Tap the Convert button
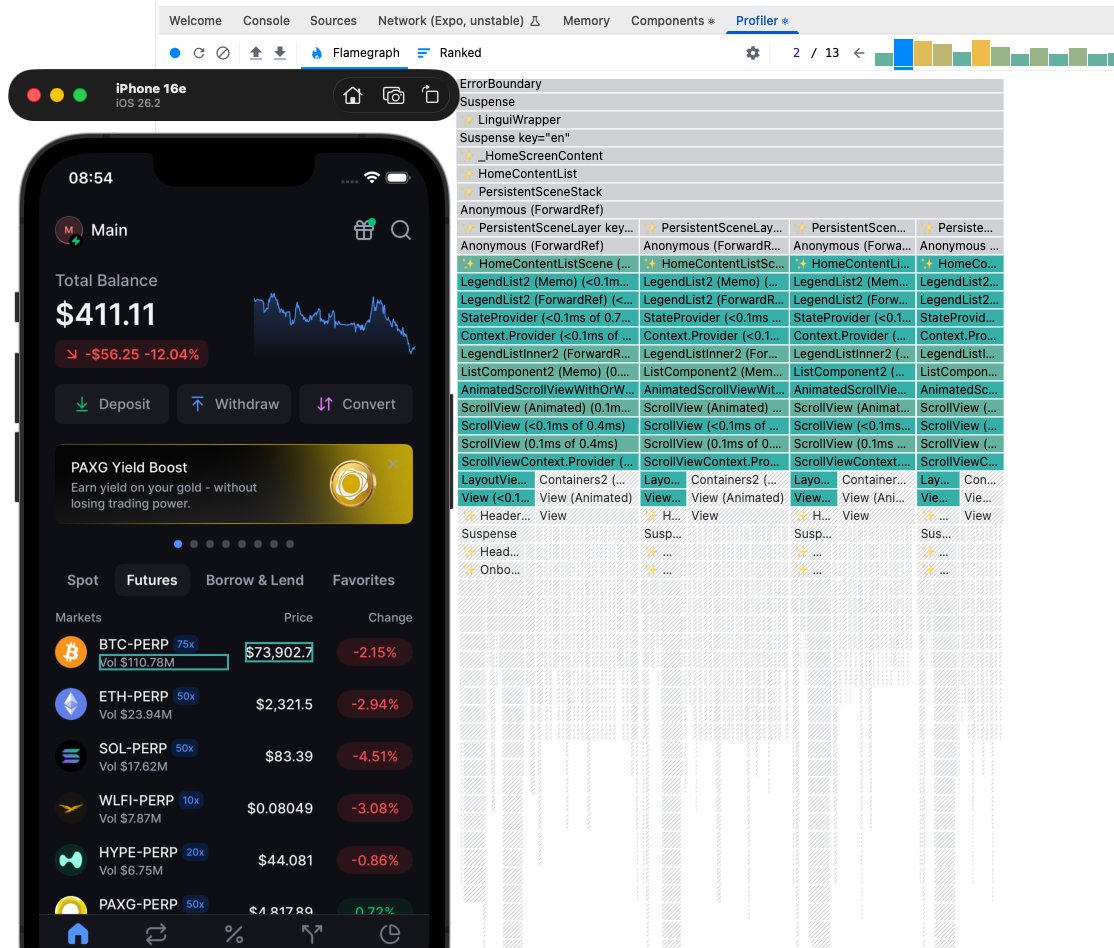 [x=356, y=404]
